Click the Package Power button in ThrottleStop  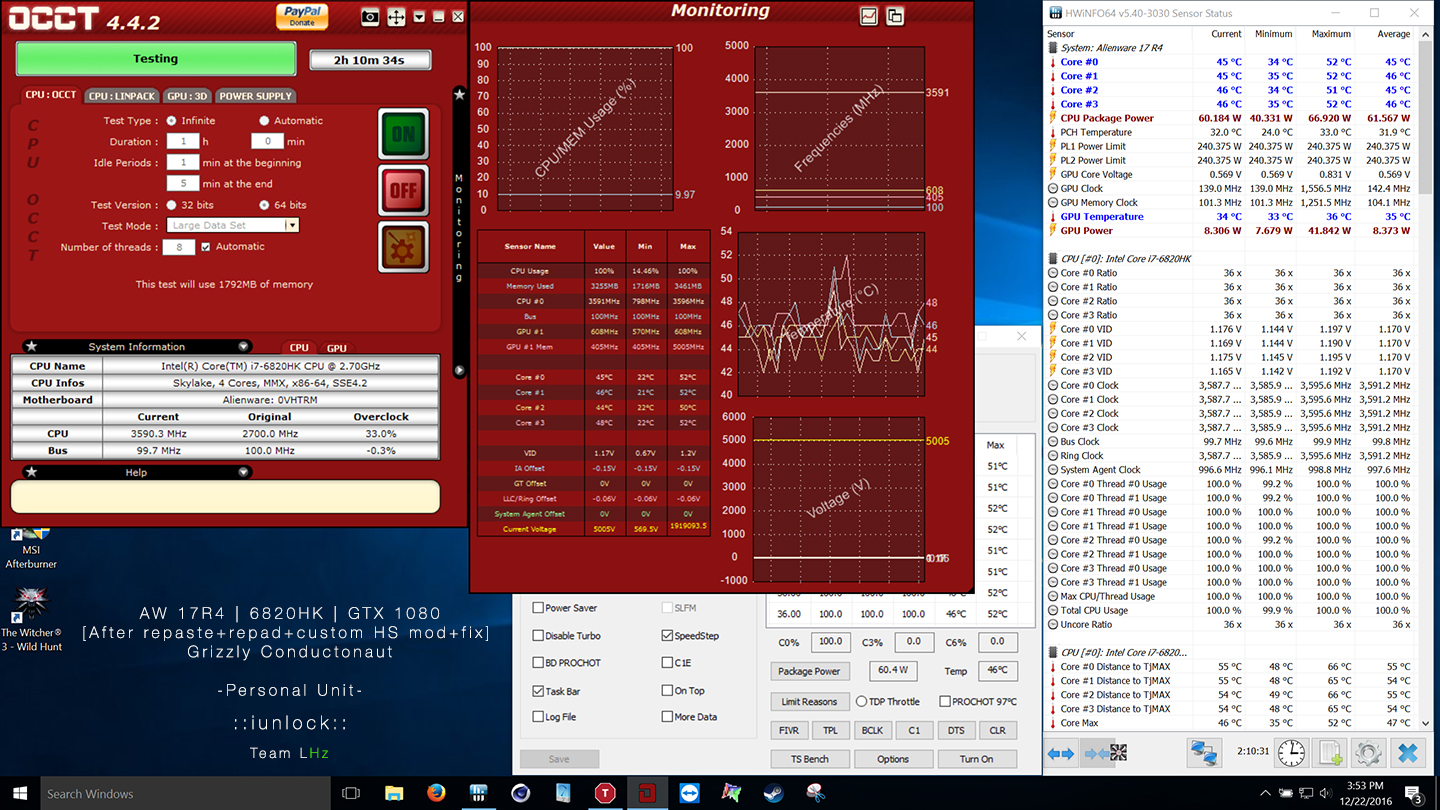point(809,671)
